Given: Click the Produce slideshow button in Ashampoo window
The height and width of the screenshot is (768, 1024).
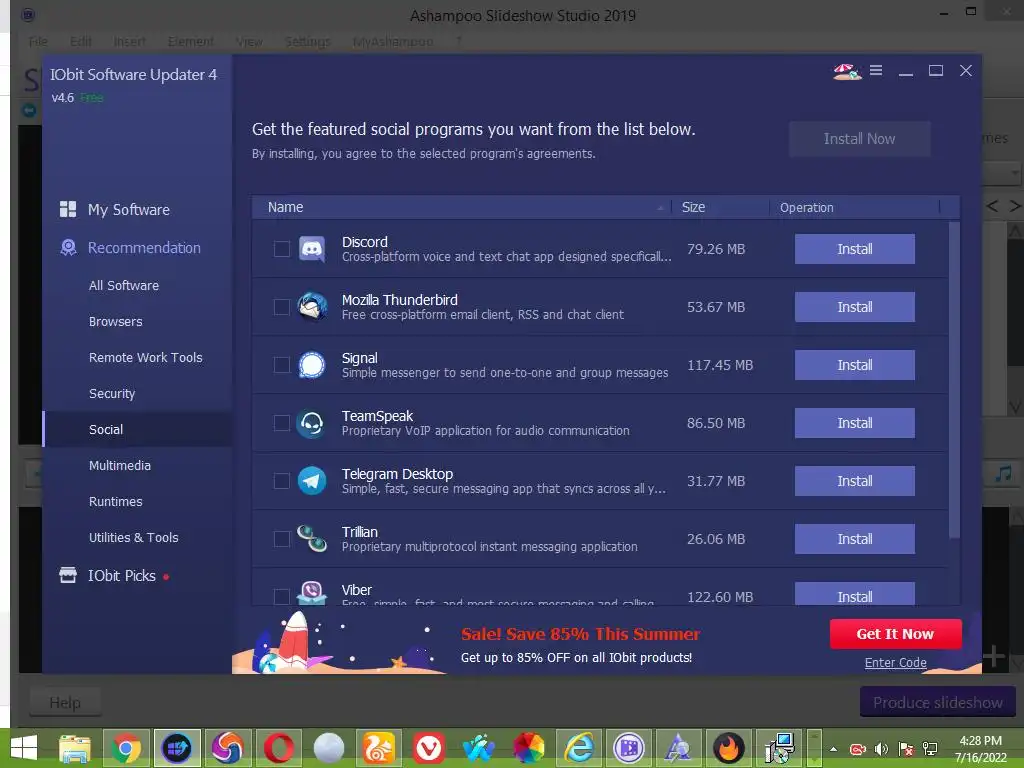Looking at the screenshot, I should pos(938,702).
